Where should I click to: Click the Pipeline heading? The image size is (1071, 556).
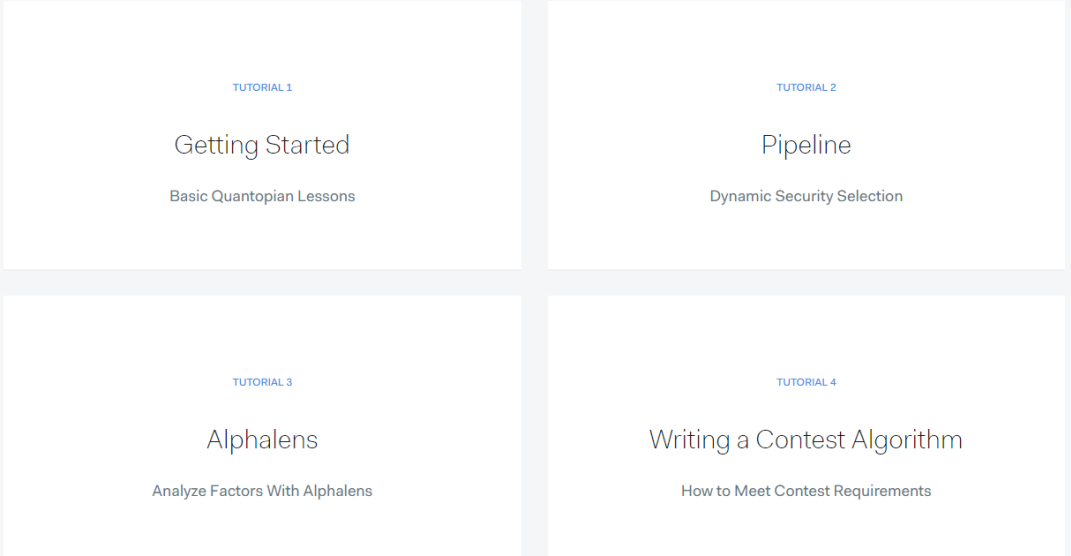(806, 145)
